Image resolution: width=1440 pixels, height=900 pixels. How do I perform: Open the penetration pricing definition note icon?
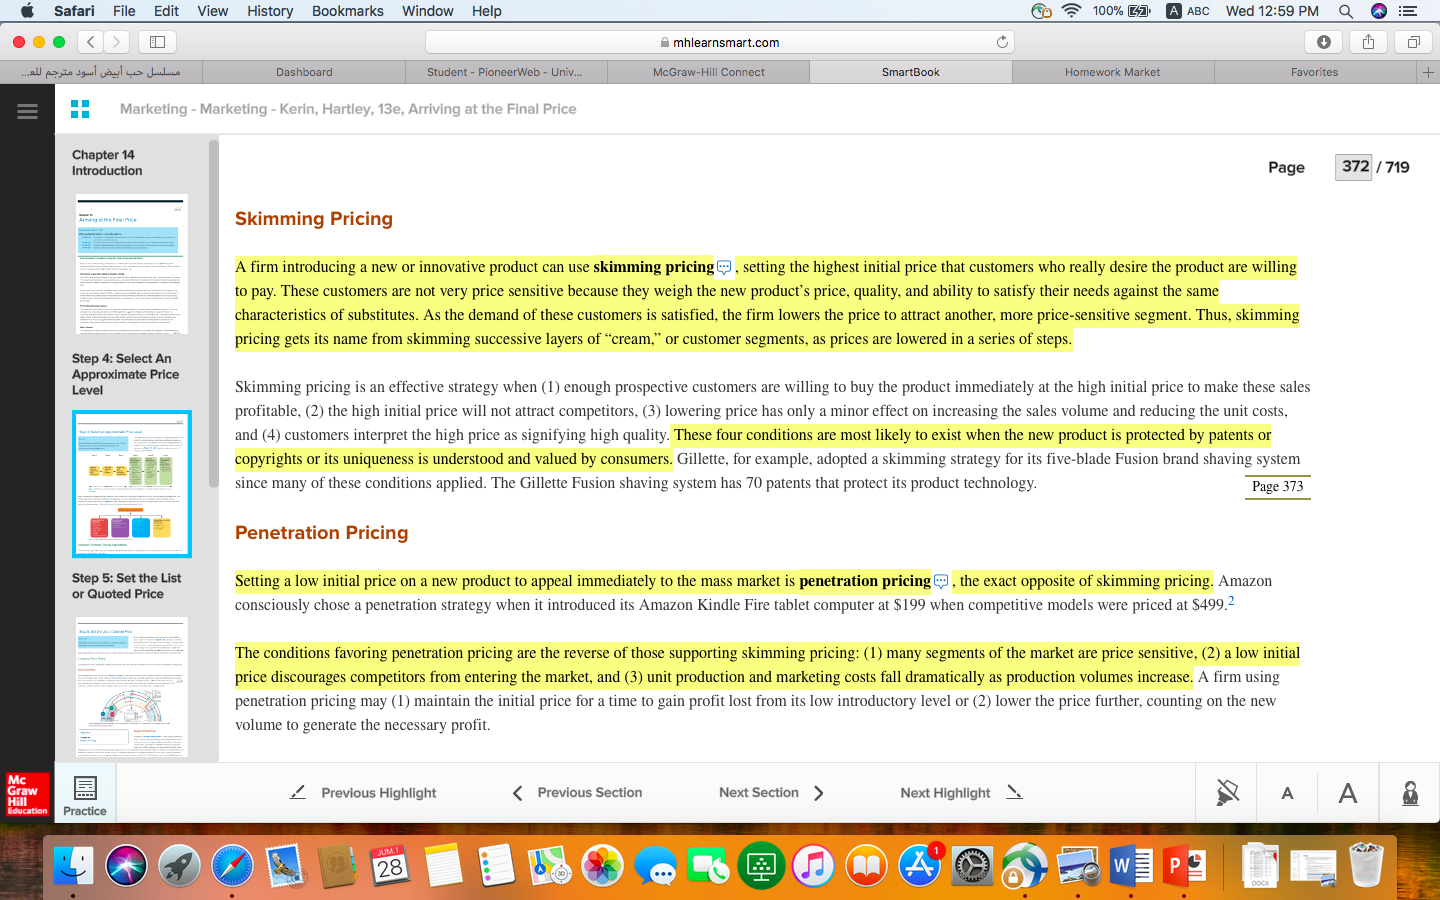[941, 581]
